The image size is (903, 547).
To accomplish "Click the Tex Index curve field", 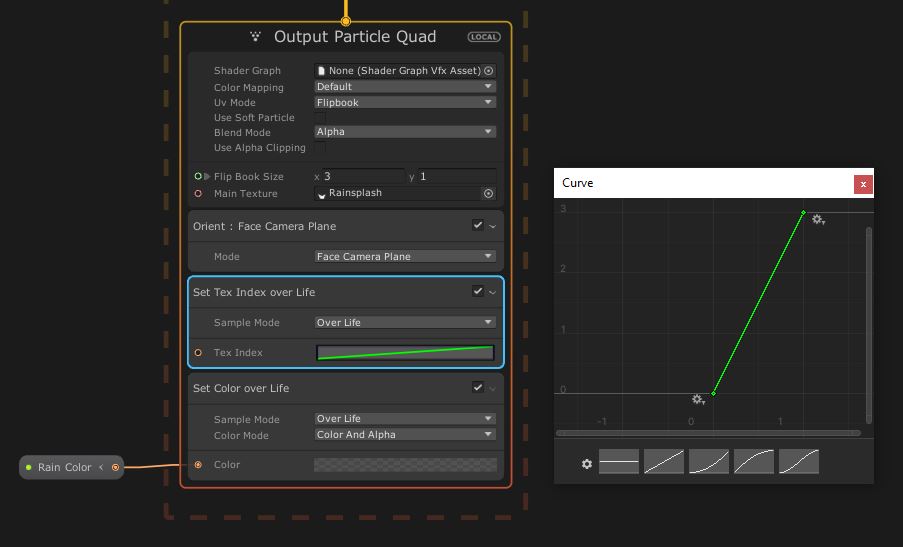I will [405, 353].
